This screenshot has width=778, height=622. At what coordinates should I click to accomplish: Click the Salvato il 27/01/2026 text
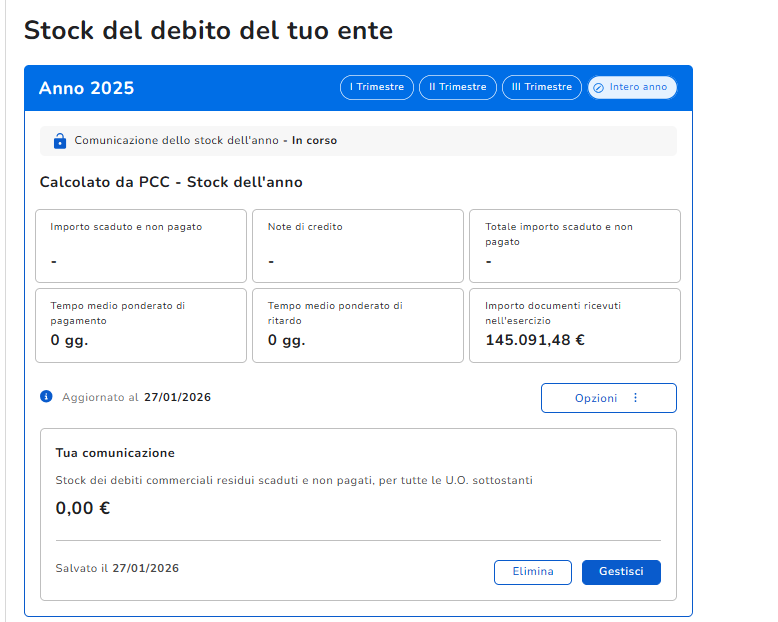point(117,568)
